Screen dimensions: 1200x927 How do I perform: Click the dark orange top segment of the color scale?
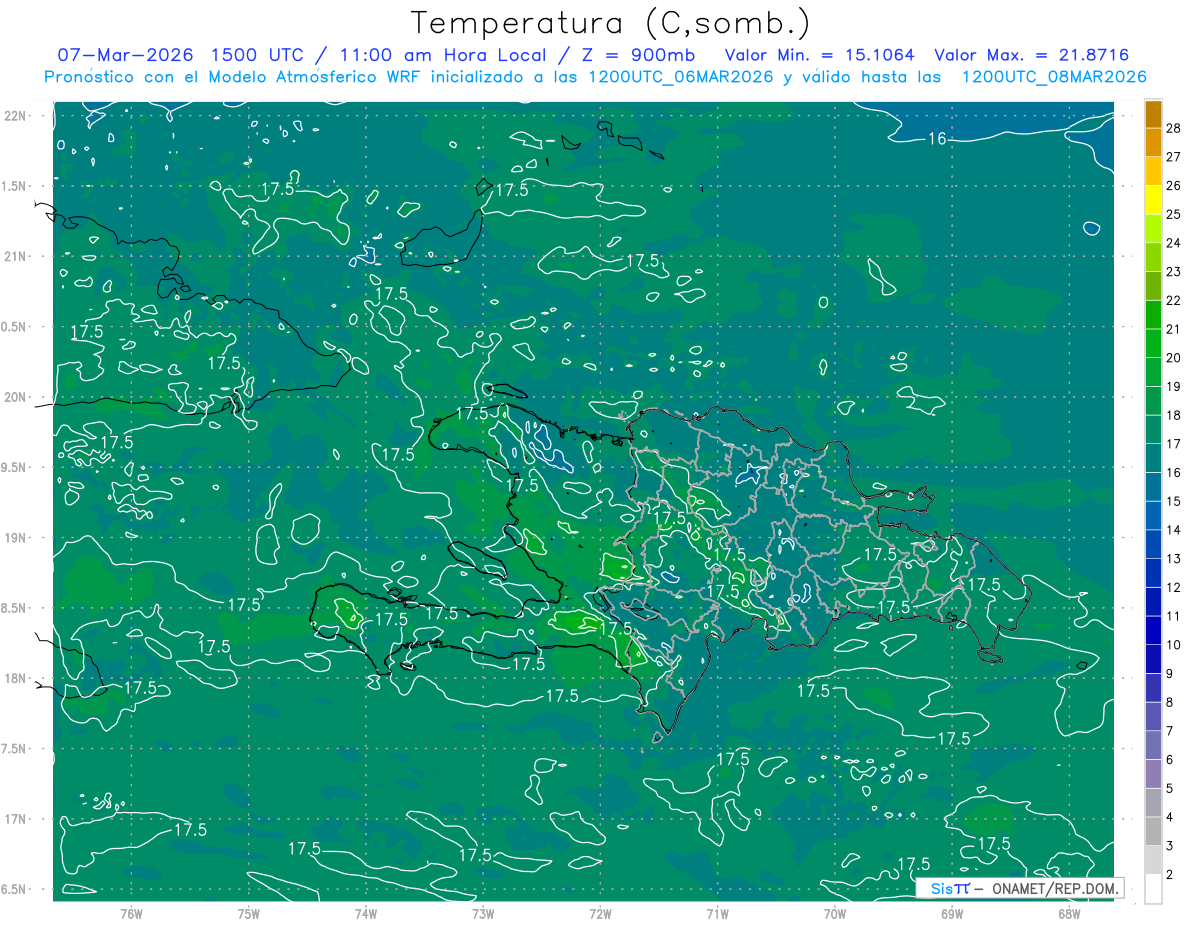(1153, 114)
